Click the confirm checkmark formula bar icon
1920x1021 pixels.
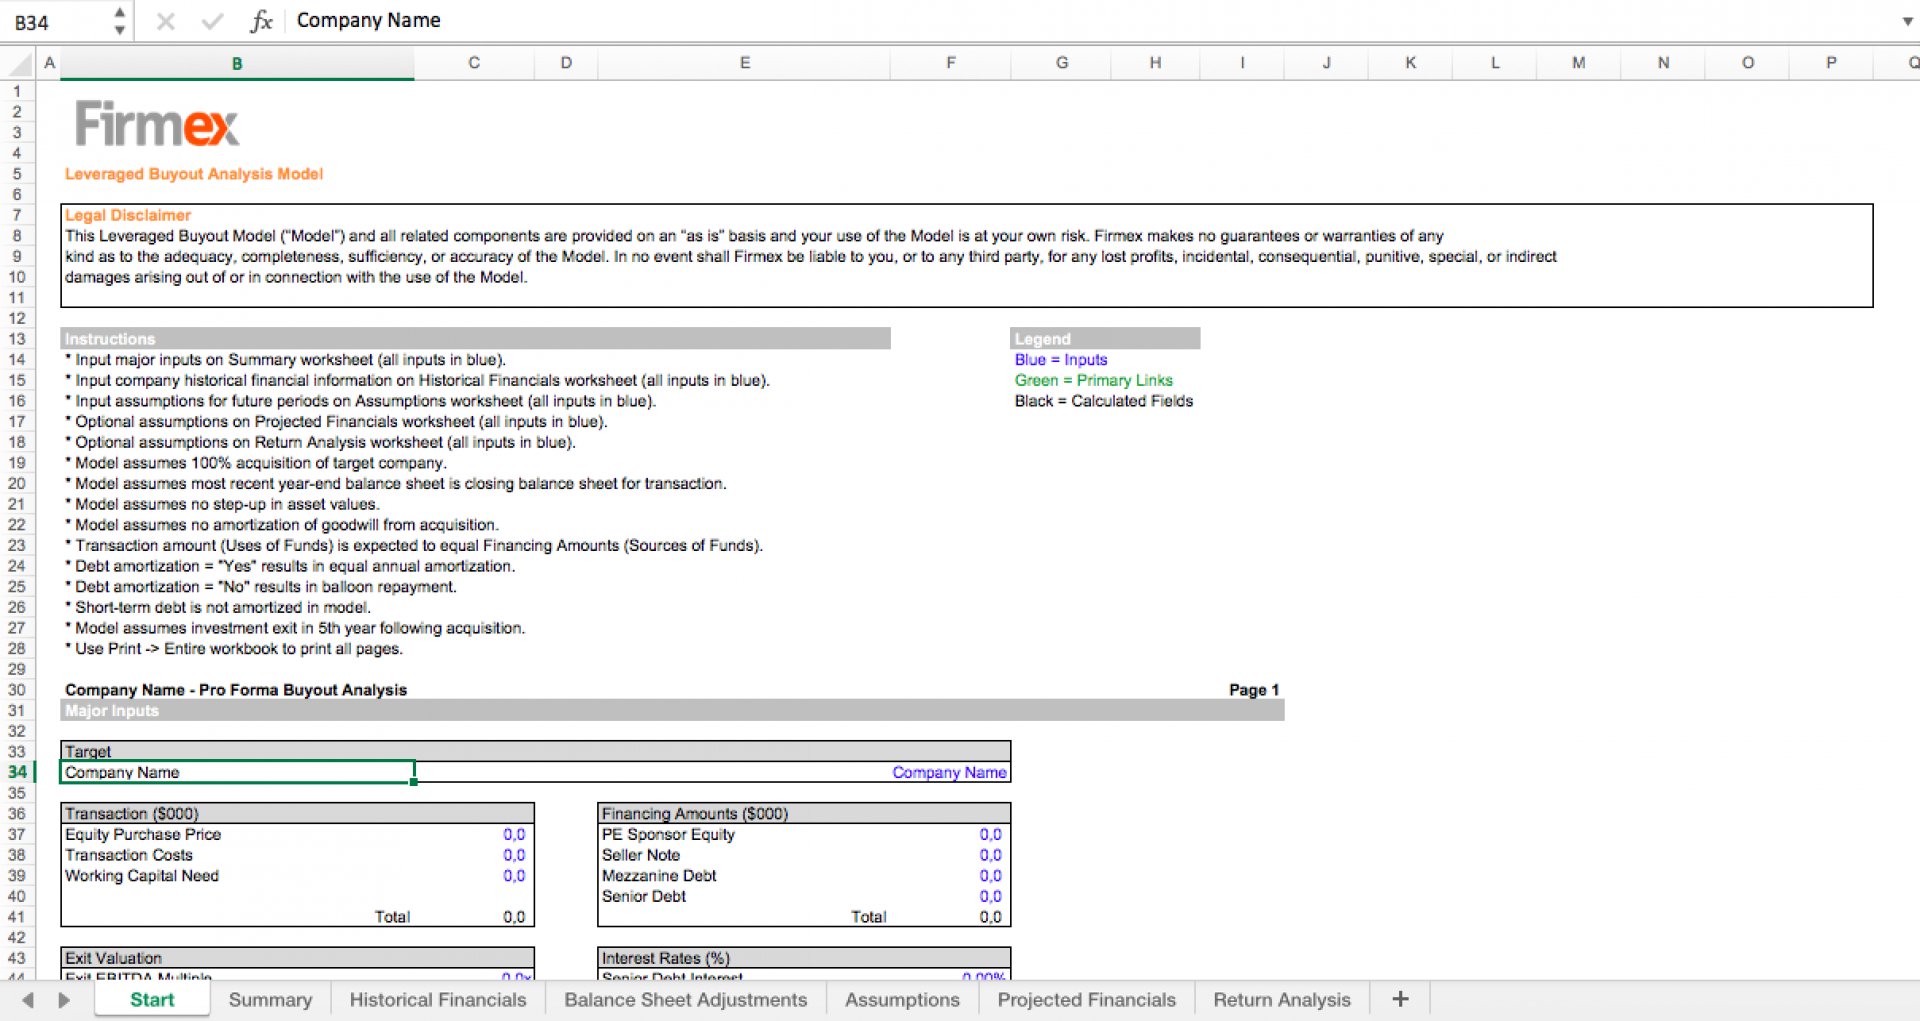[x=212, y=21]
